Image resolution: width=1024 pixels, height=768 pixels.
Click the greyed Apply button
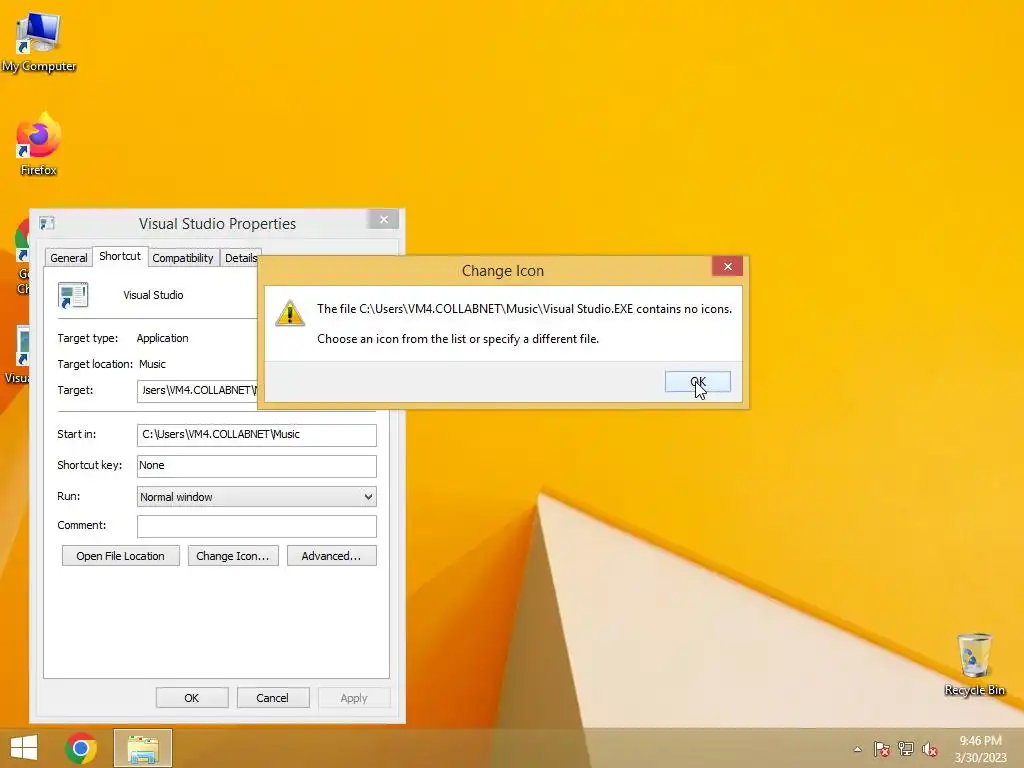click(354, 698)
